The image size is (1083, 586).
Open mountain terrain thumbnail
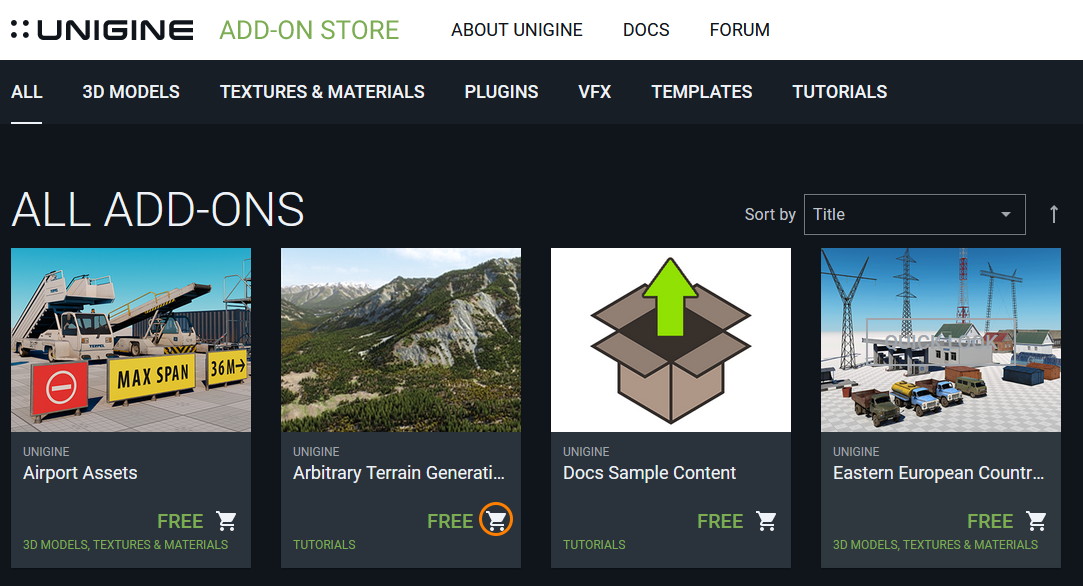click(401, 340)
